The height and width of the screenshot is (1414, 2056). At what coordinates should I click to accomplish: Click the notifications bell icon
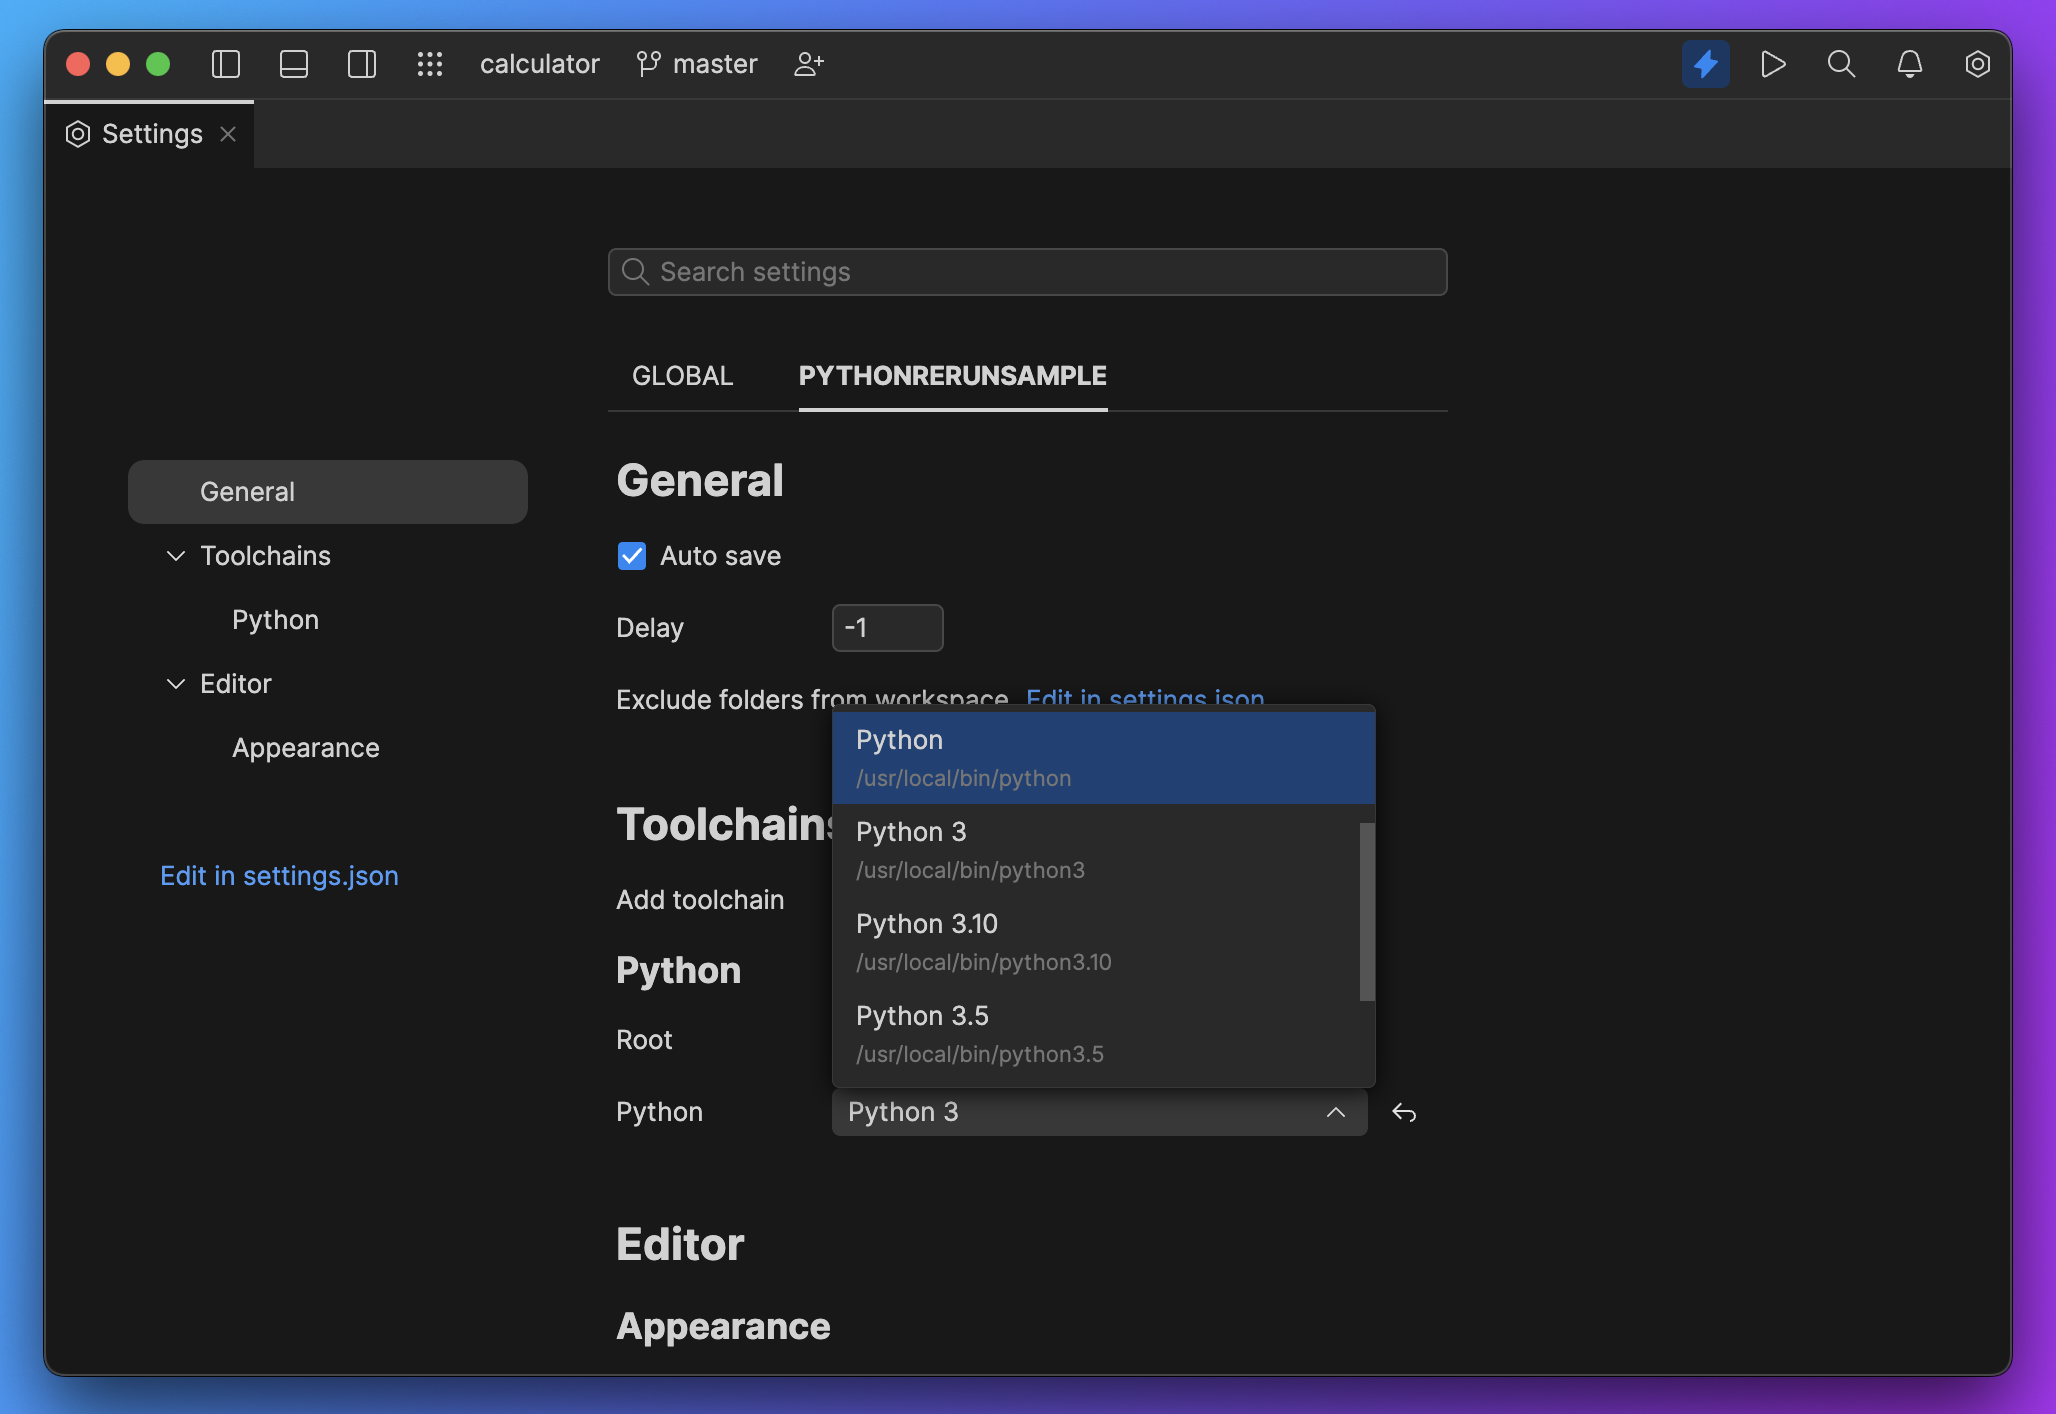click(1911, 62)
